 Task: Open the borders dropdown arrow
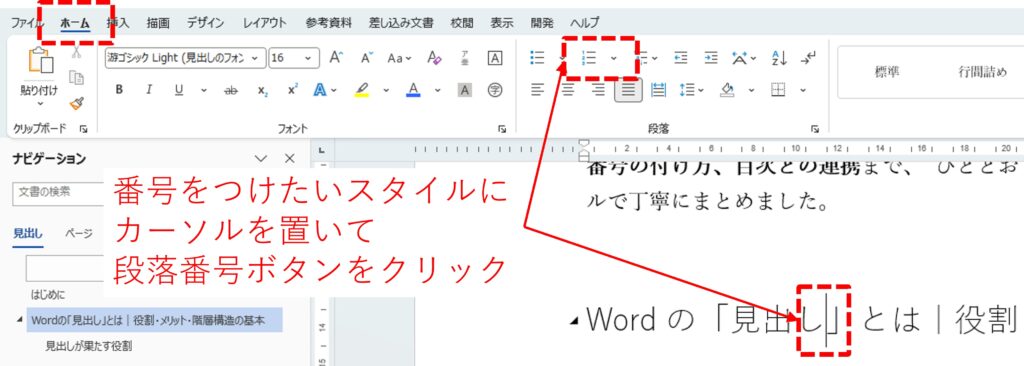803,90
